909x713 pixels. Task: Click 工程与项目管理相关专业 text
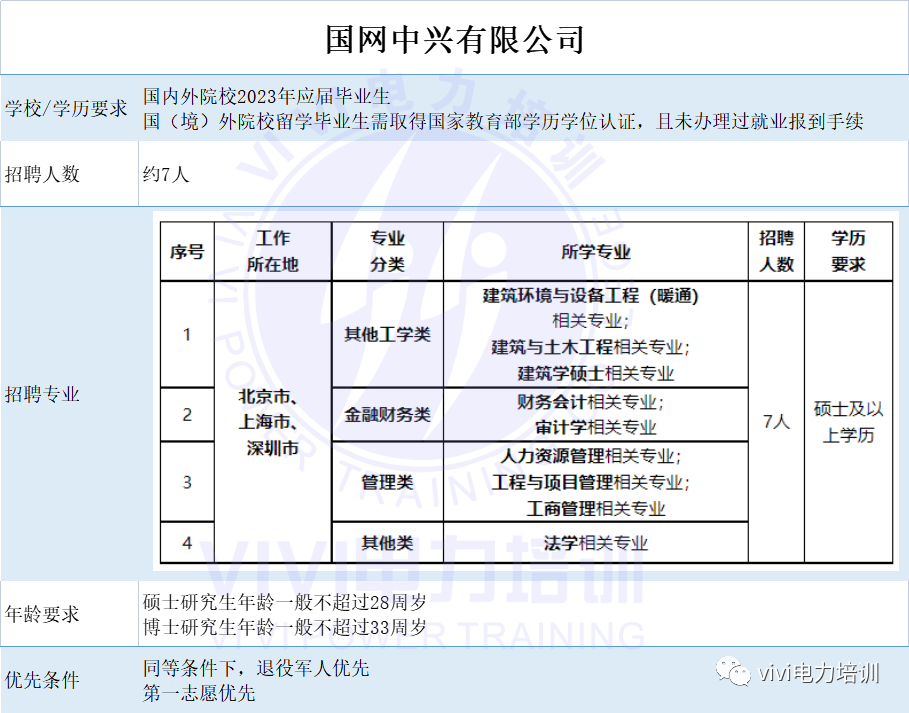click(x=591, y=482)
